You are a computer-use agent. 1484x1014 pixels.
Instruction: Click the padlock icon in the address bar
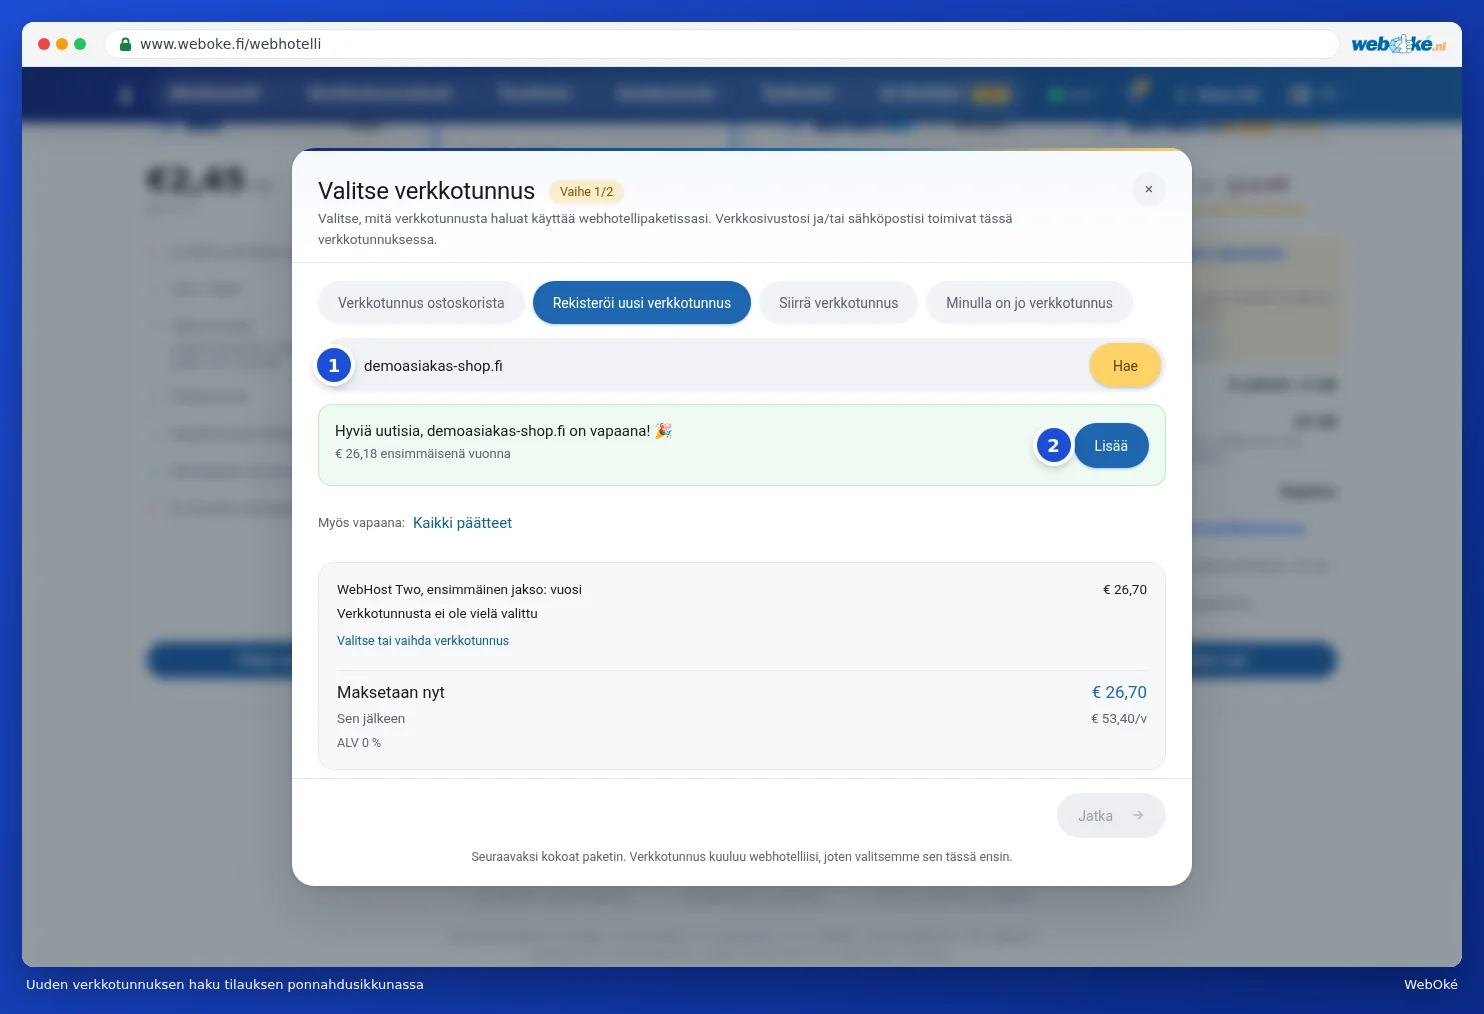coord(126,44)
